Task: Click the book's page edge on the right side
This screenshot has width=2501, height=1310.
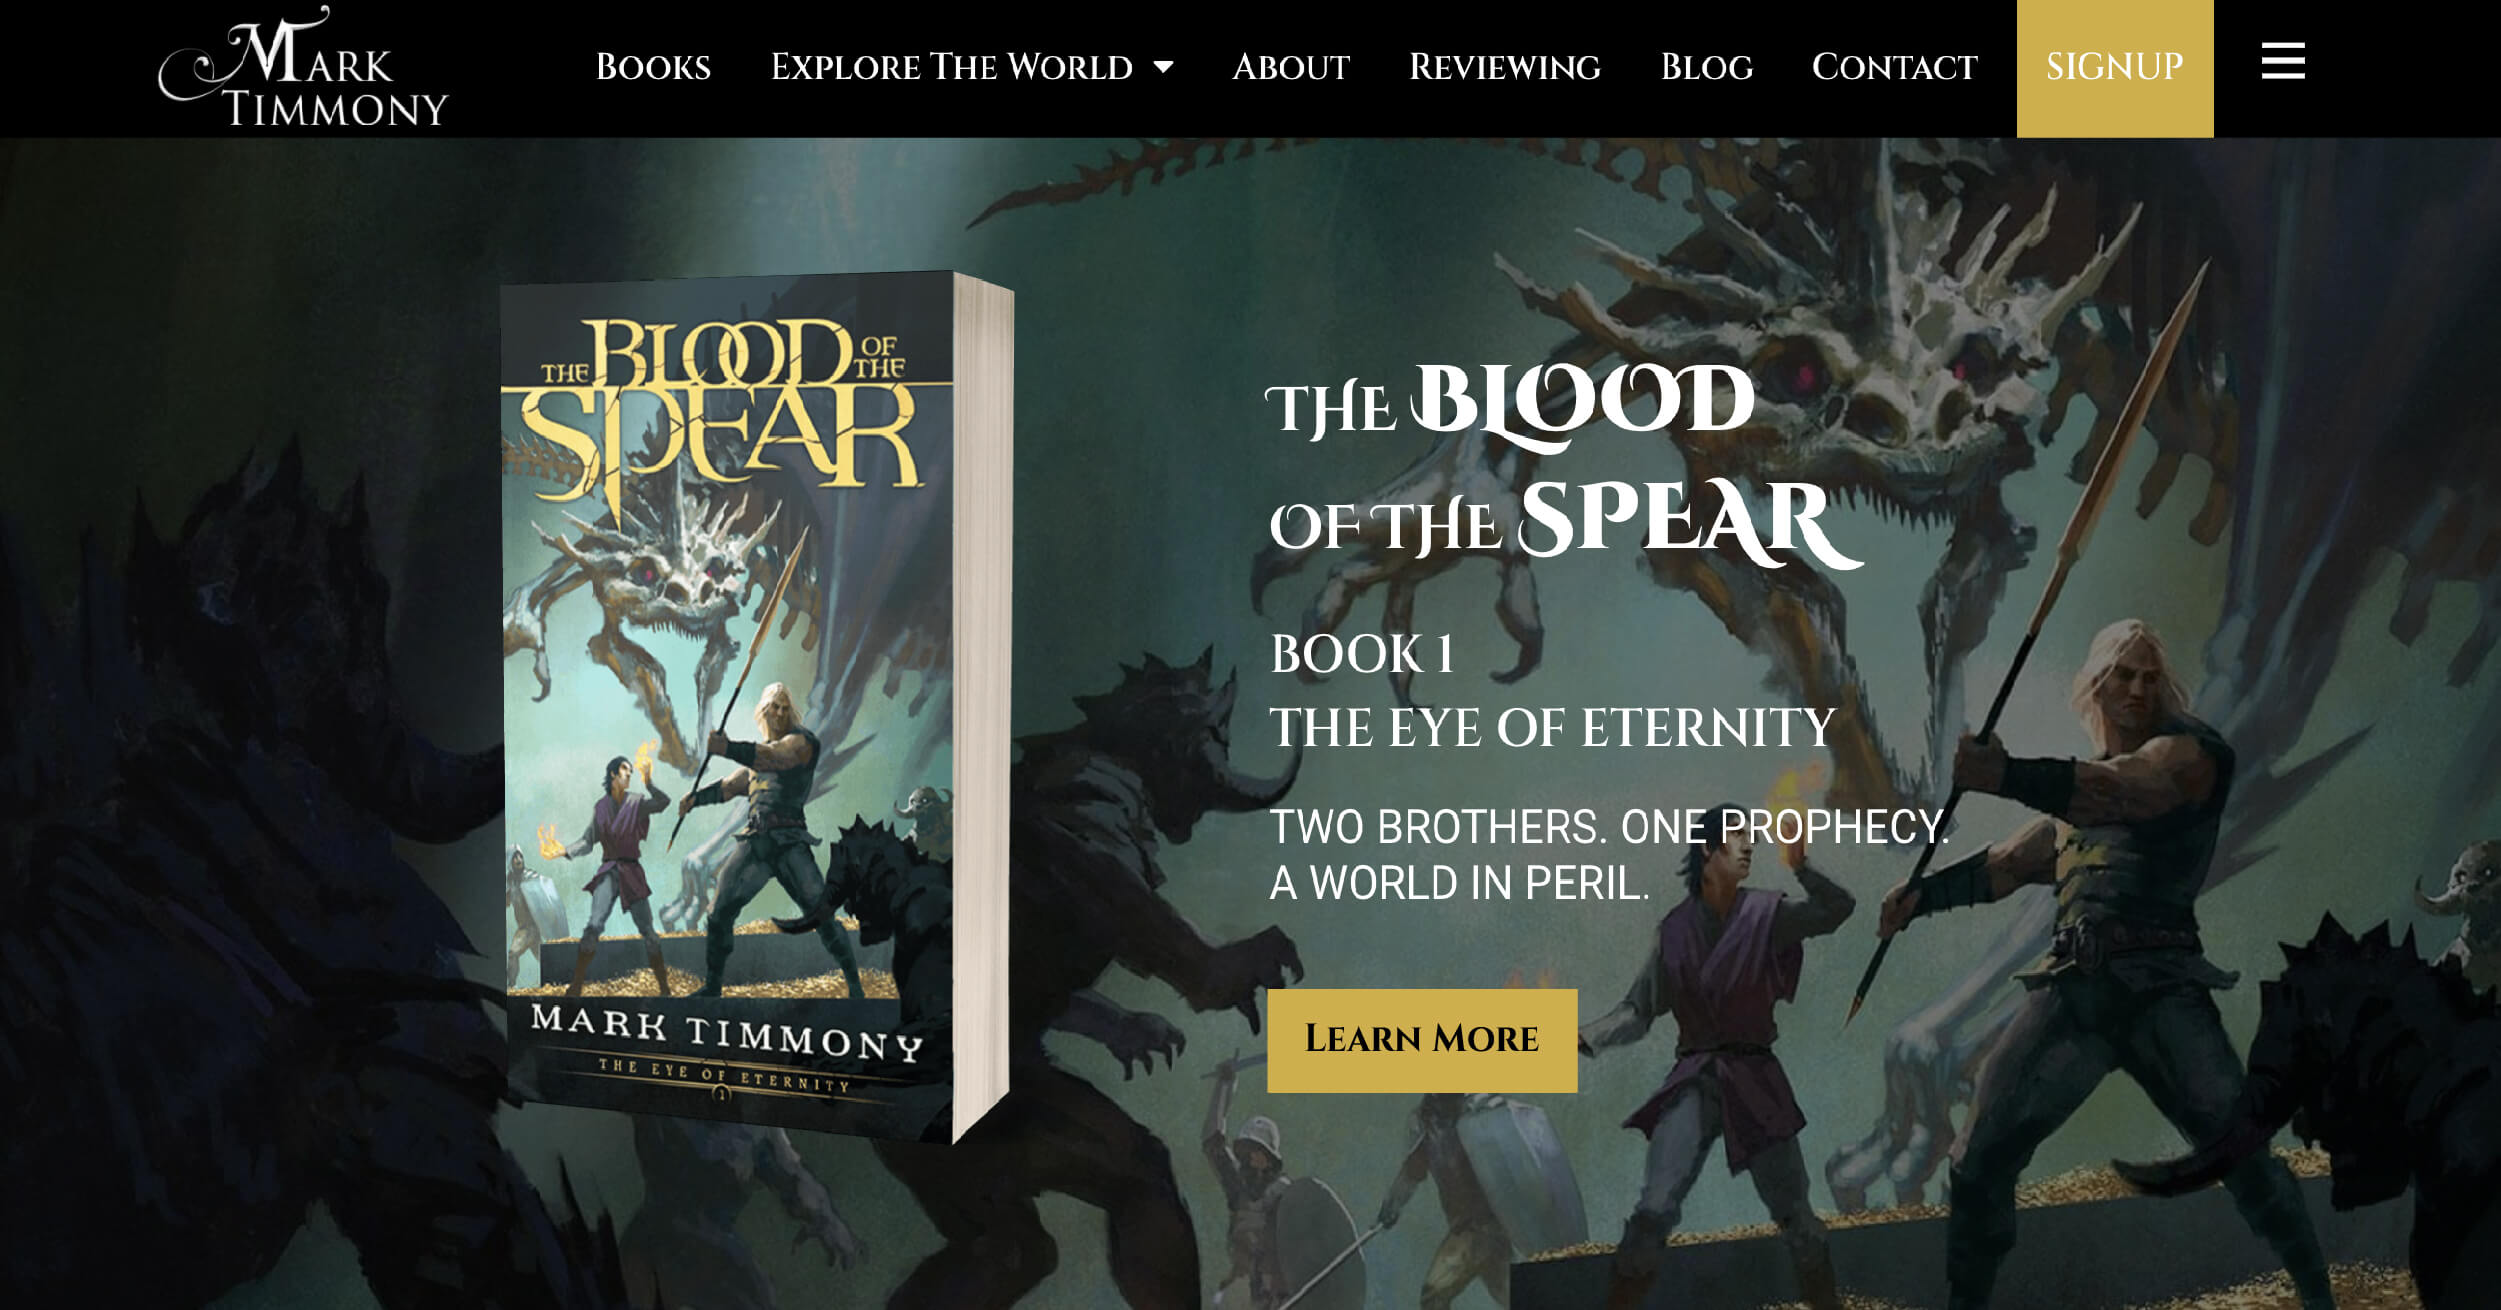Action: click(984, 707)
